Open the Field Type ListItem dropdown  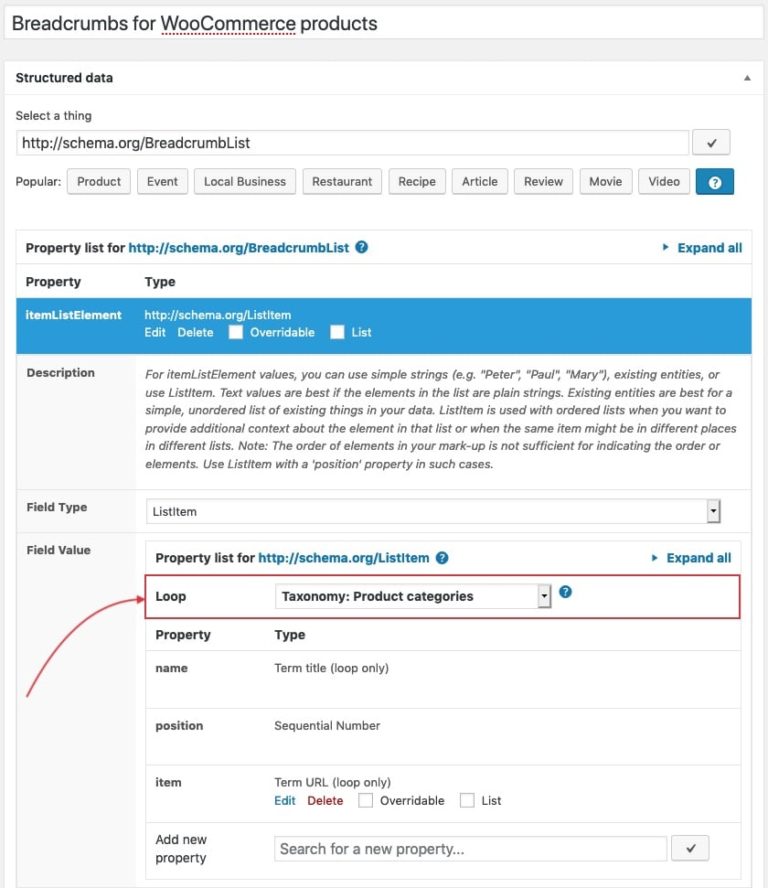433,511
